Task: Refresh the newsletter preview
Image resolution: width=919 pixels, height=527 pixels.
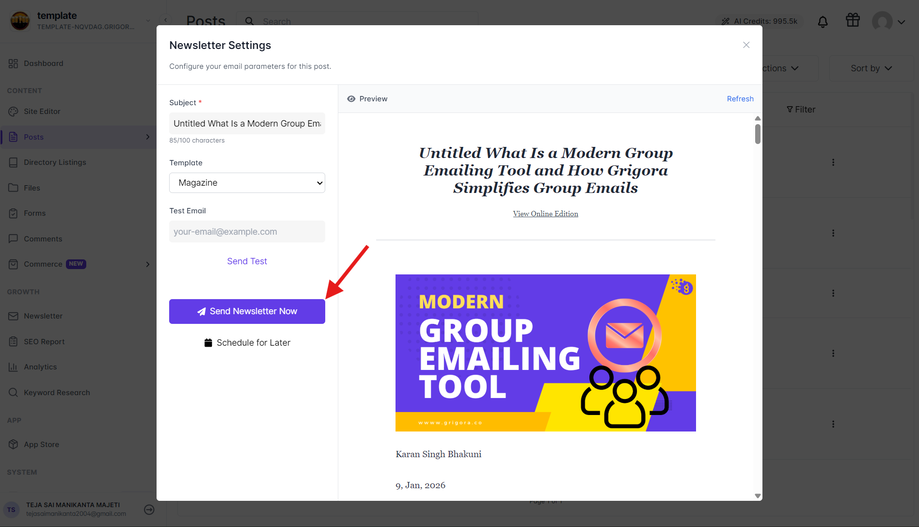Action: [x=740, y=99]
